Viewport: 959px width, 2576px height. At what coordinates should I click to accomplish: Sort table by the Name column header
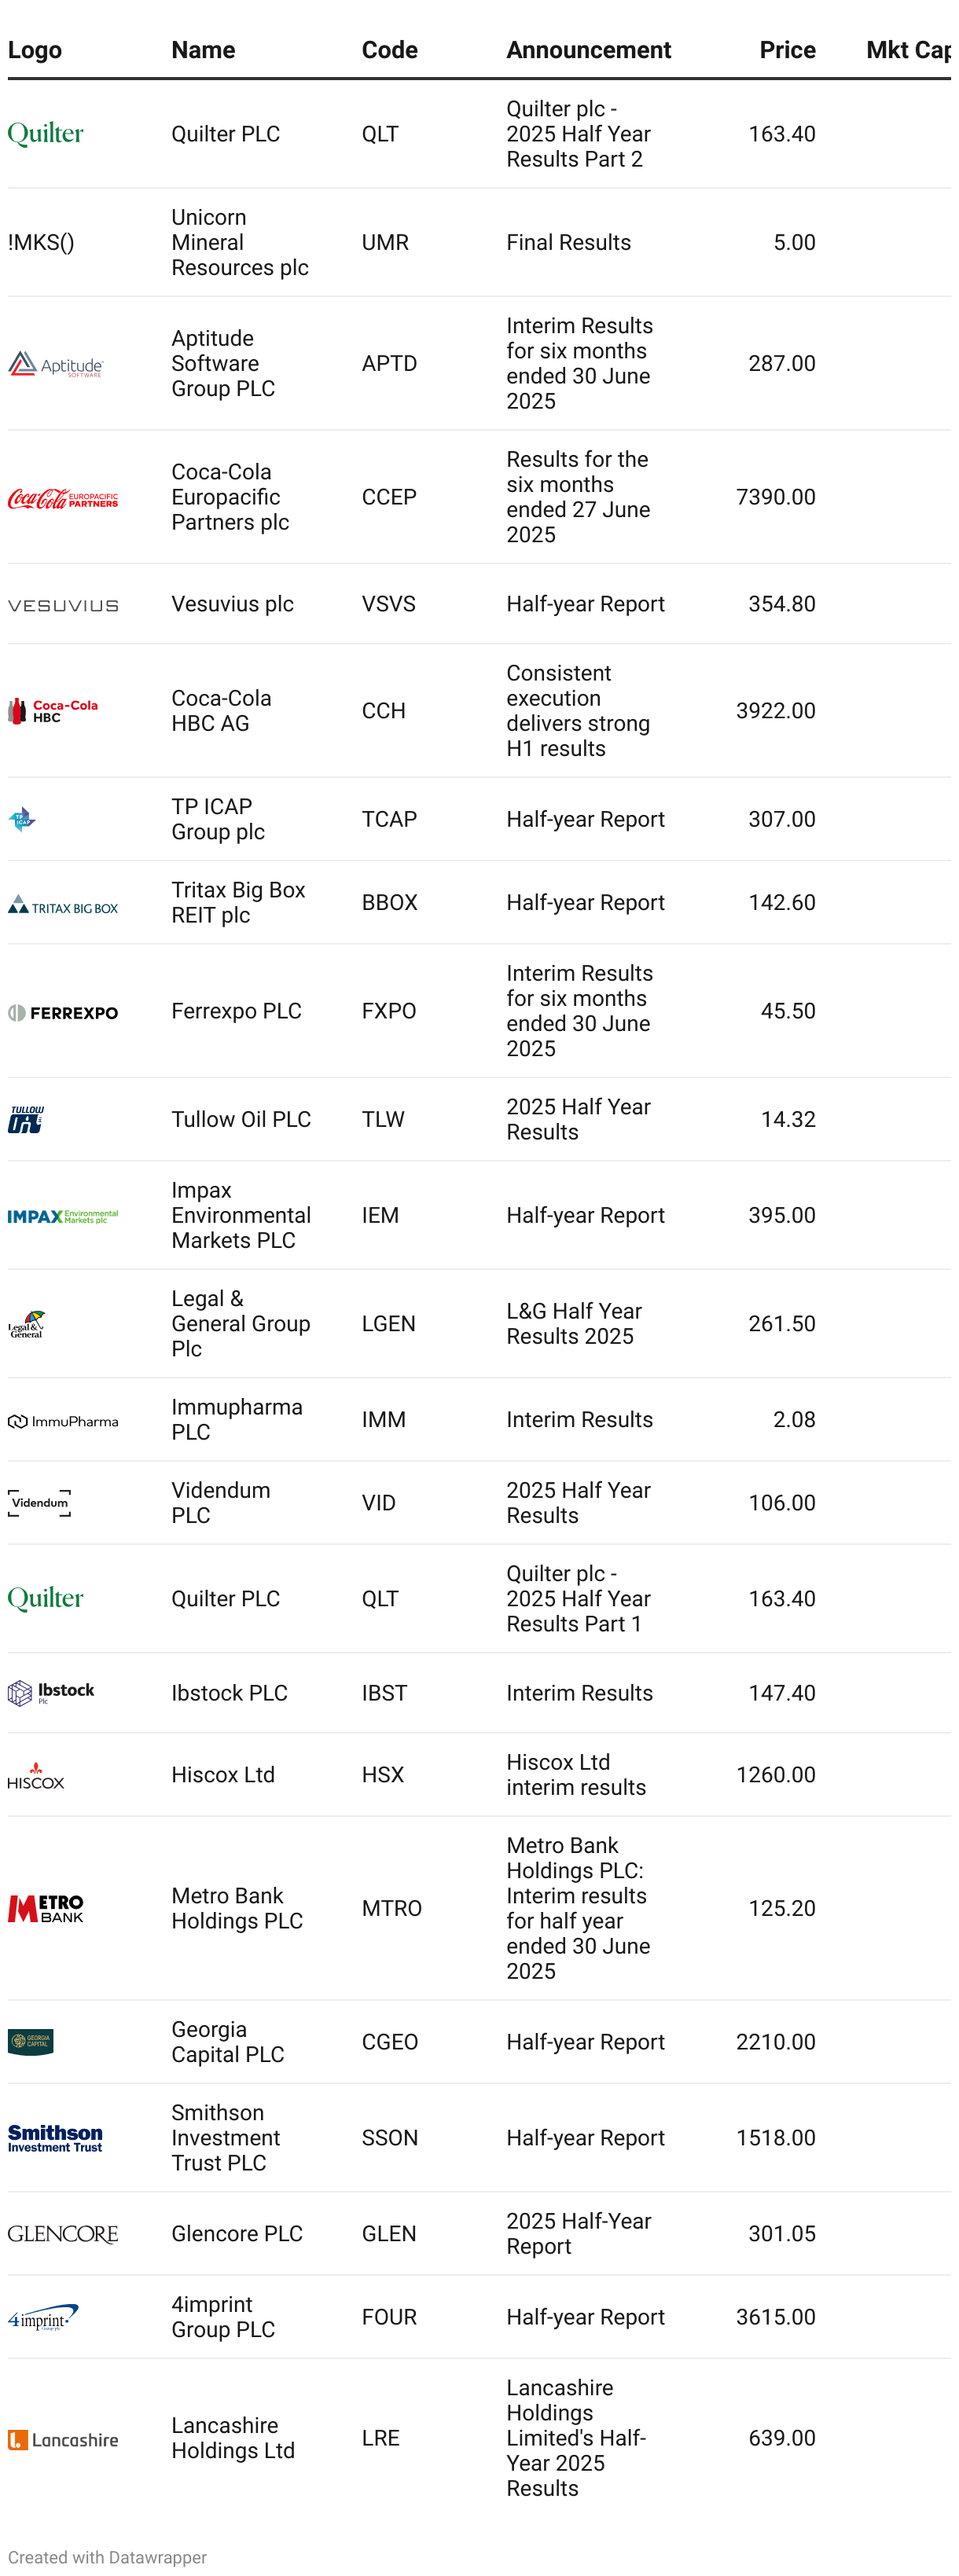coord(203,50)
